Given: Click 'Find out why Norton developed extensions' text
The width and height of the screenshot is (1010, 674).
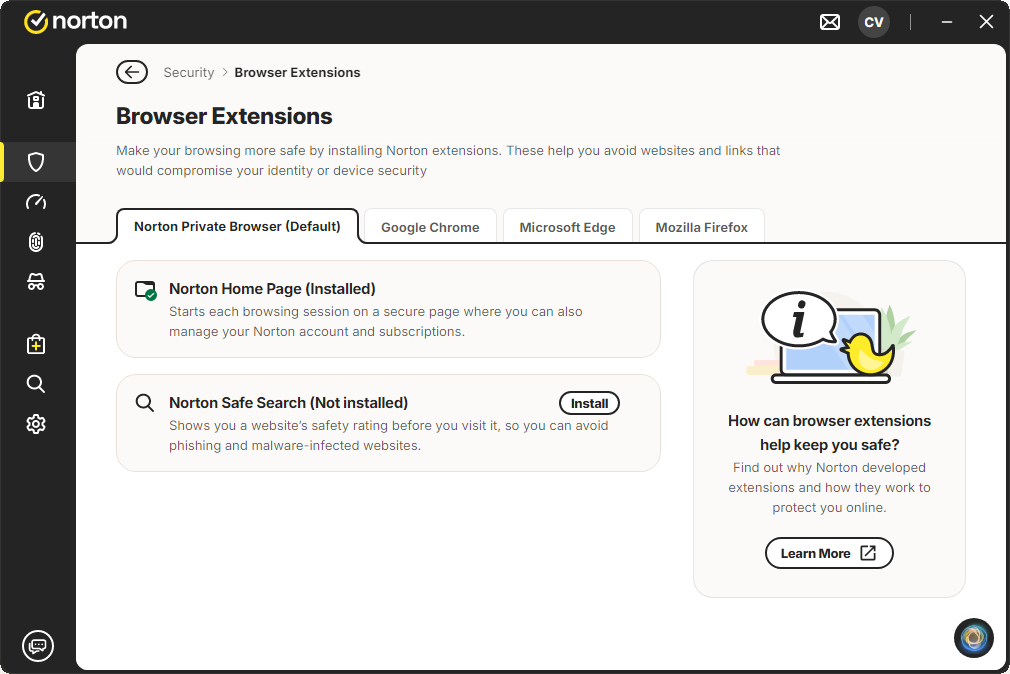Looking at the screenshot, I should point(829,487).
